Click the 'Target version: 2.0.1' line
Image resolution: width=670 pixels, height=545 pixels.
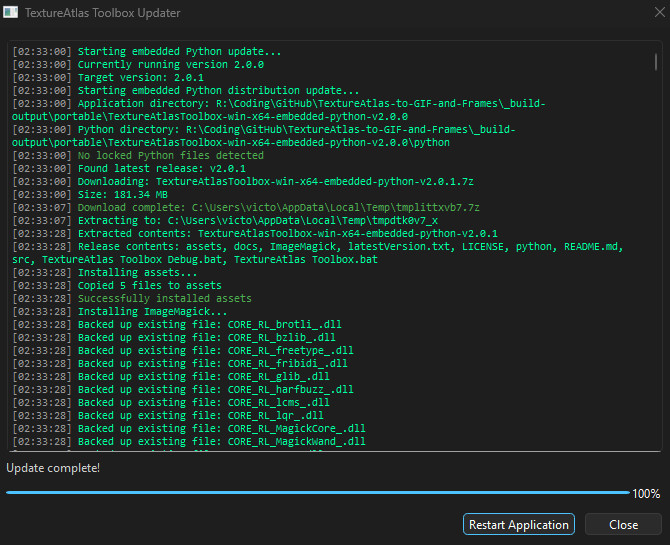(x=108, y=77)
